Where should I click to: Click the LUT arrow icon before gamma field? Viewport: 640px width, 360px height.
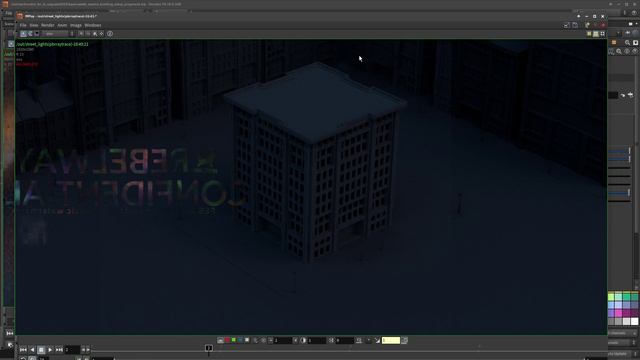click(x=378, y=340)
